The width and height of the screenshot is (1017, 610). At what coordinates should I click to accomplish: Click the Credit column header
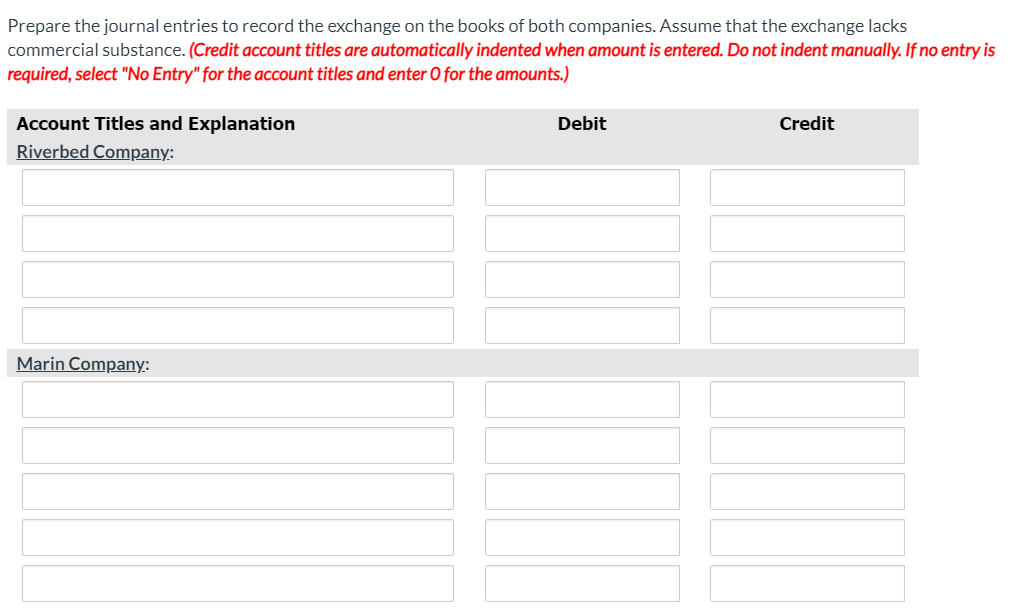(x=807, y=124)
